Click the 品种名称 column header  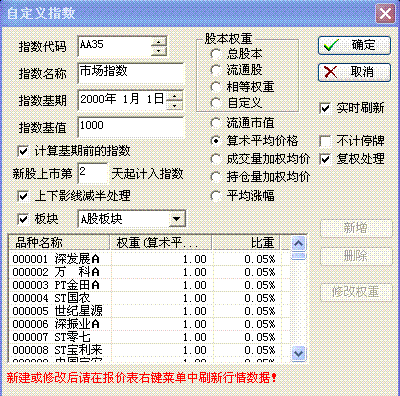(59, 243)
